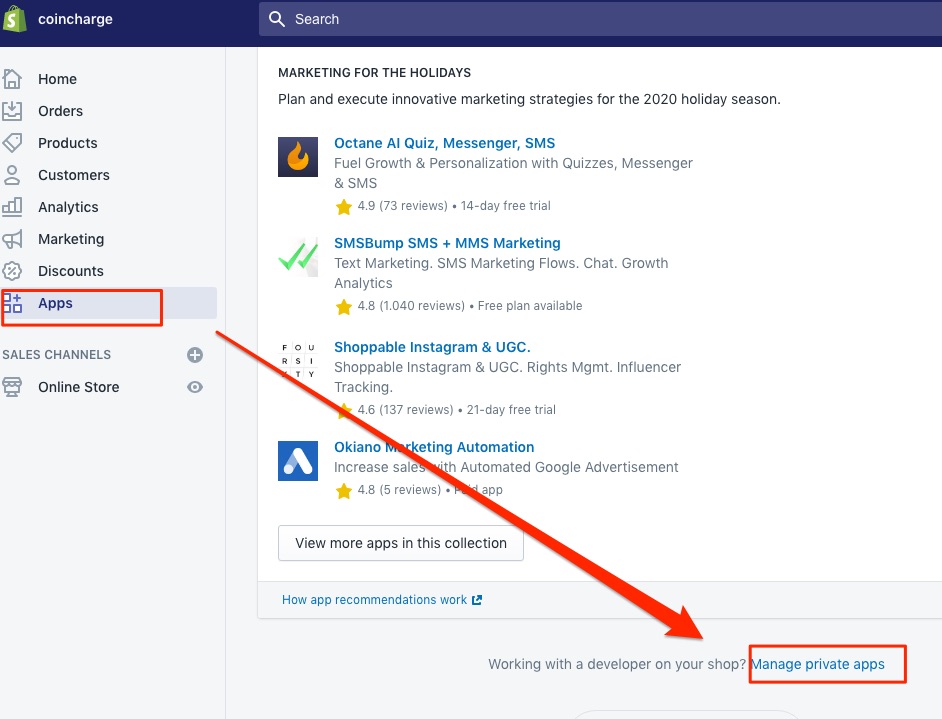Viewport: 942px width, 719px height.
Task: Click the search magnifier icon
Action: (x=277, y=19)
